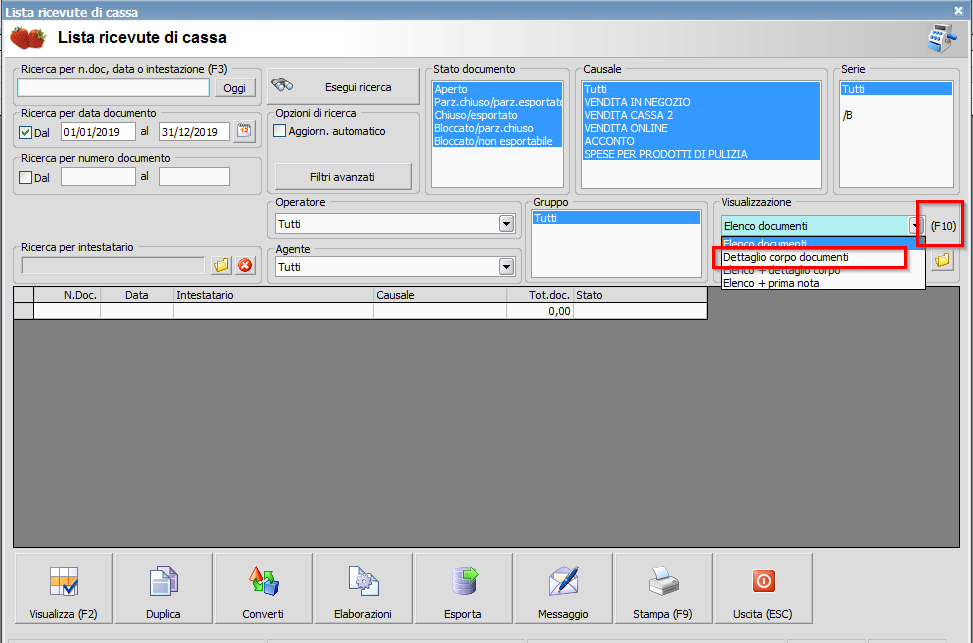The height and width of the screenshot is (643, 973).
Task: Click the second document number field
Action: [194, 177]
